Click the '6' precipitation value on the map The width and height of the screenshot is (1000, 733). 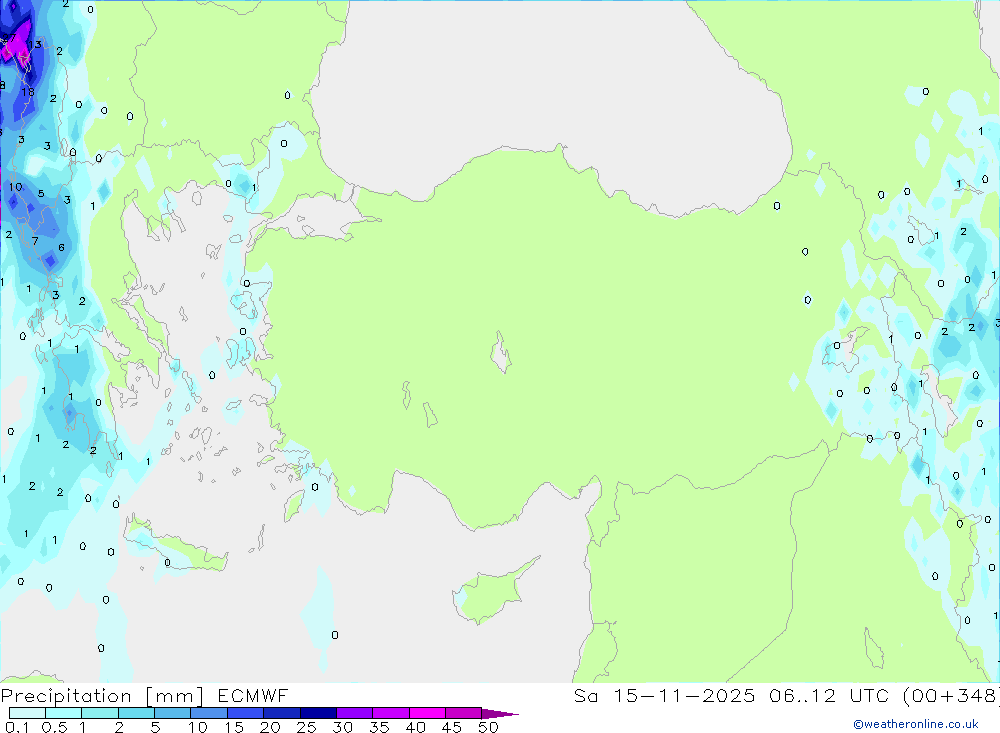(61, 248)
